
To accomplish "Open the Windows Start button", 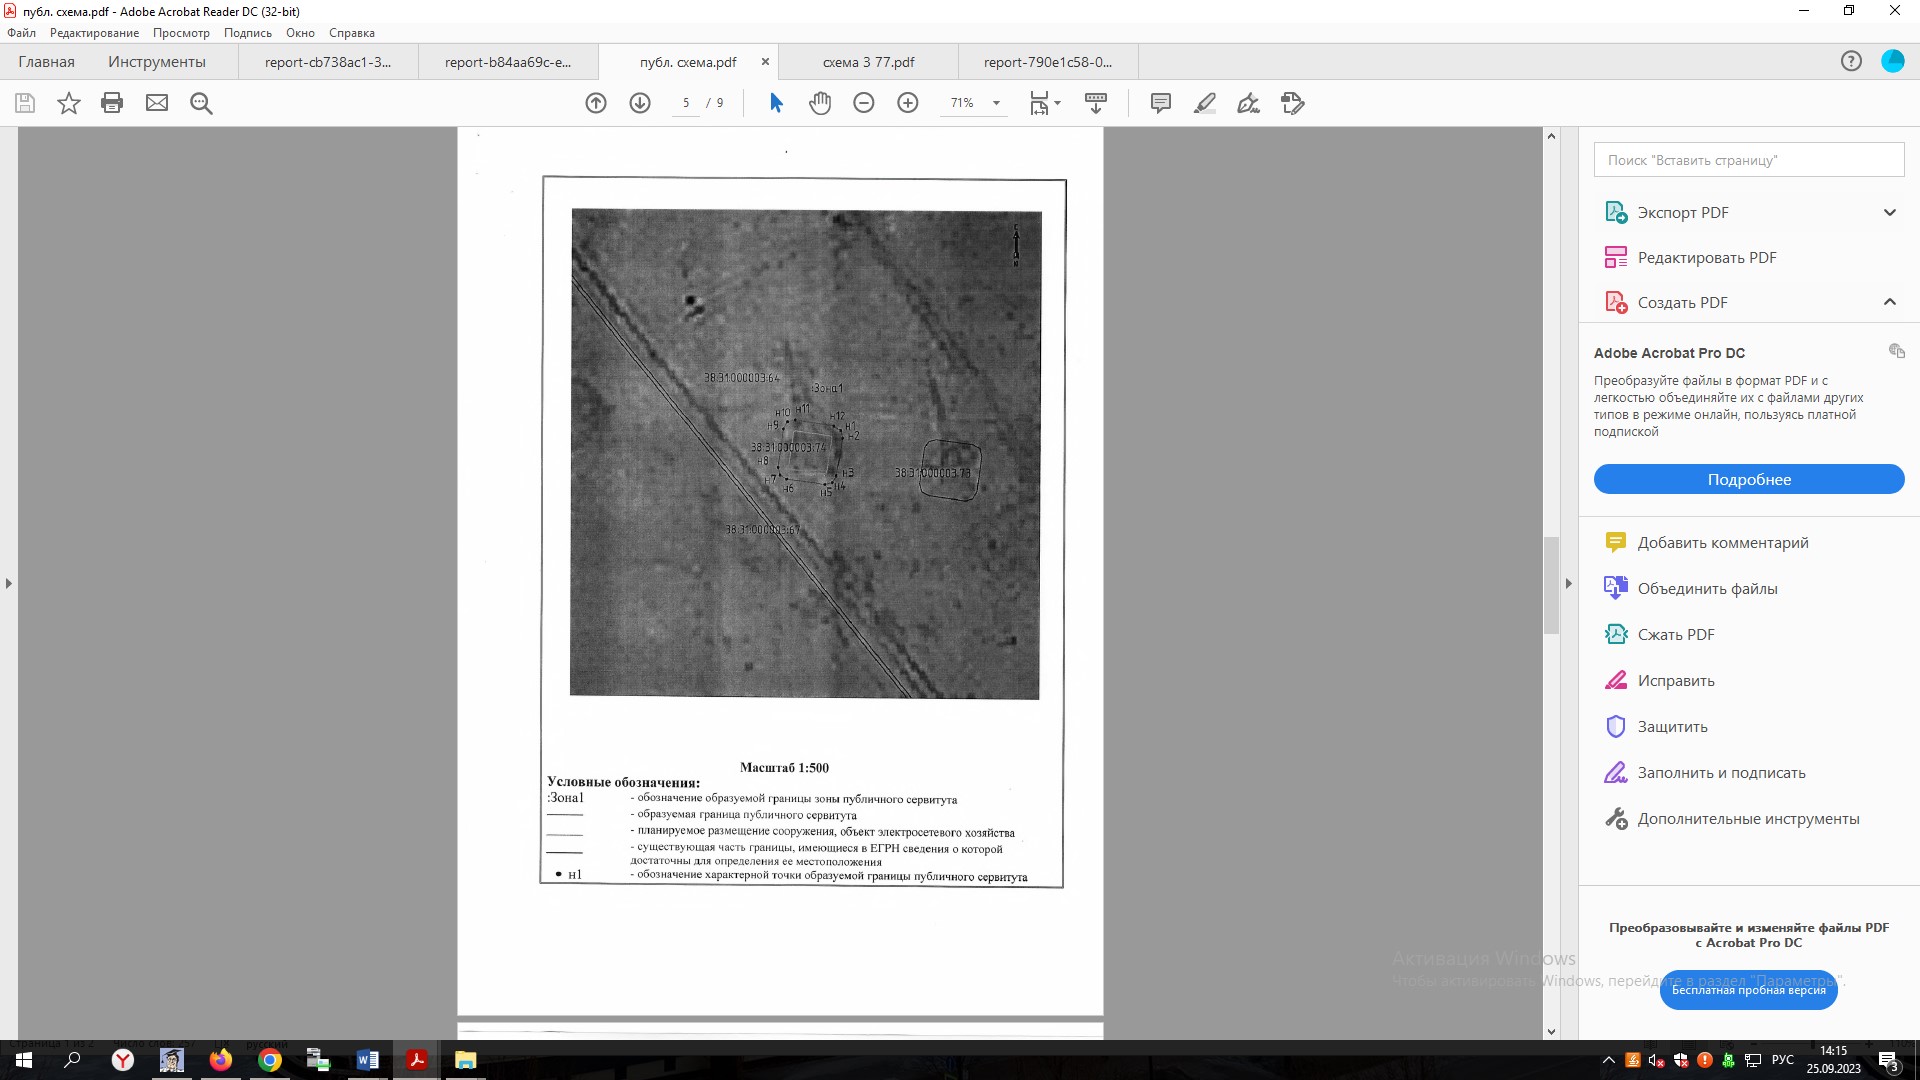I will pos(24,1060).
